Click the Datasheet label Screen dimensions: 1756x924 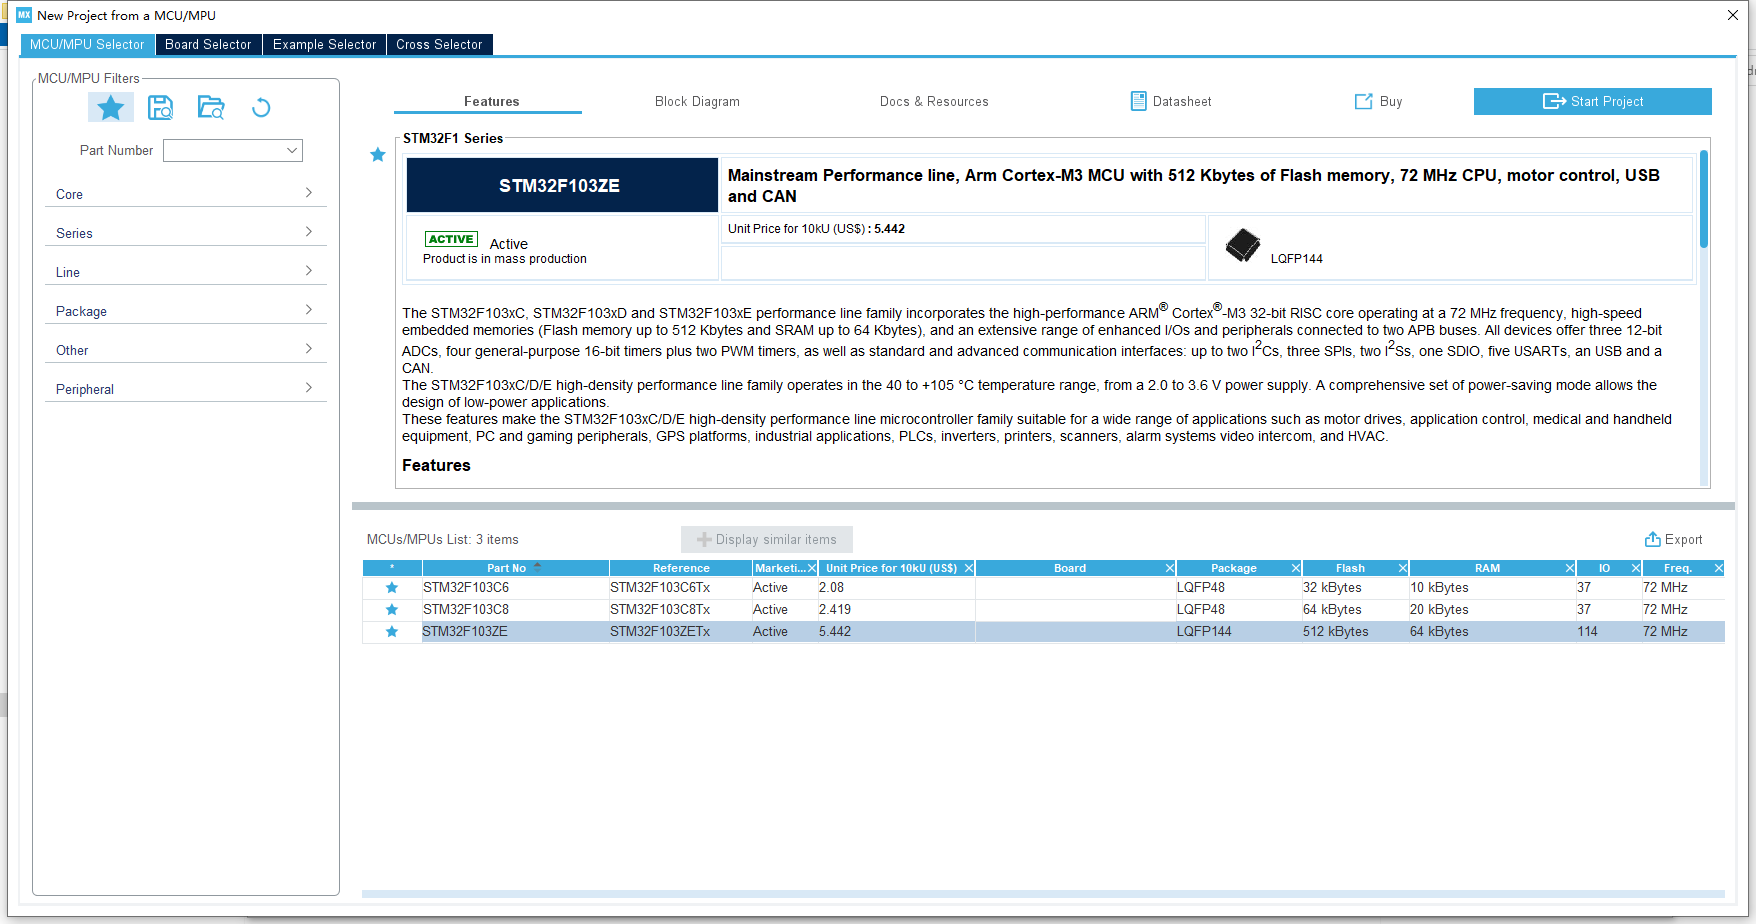click(1181, 101)
